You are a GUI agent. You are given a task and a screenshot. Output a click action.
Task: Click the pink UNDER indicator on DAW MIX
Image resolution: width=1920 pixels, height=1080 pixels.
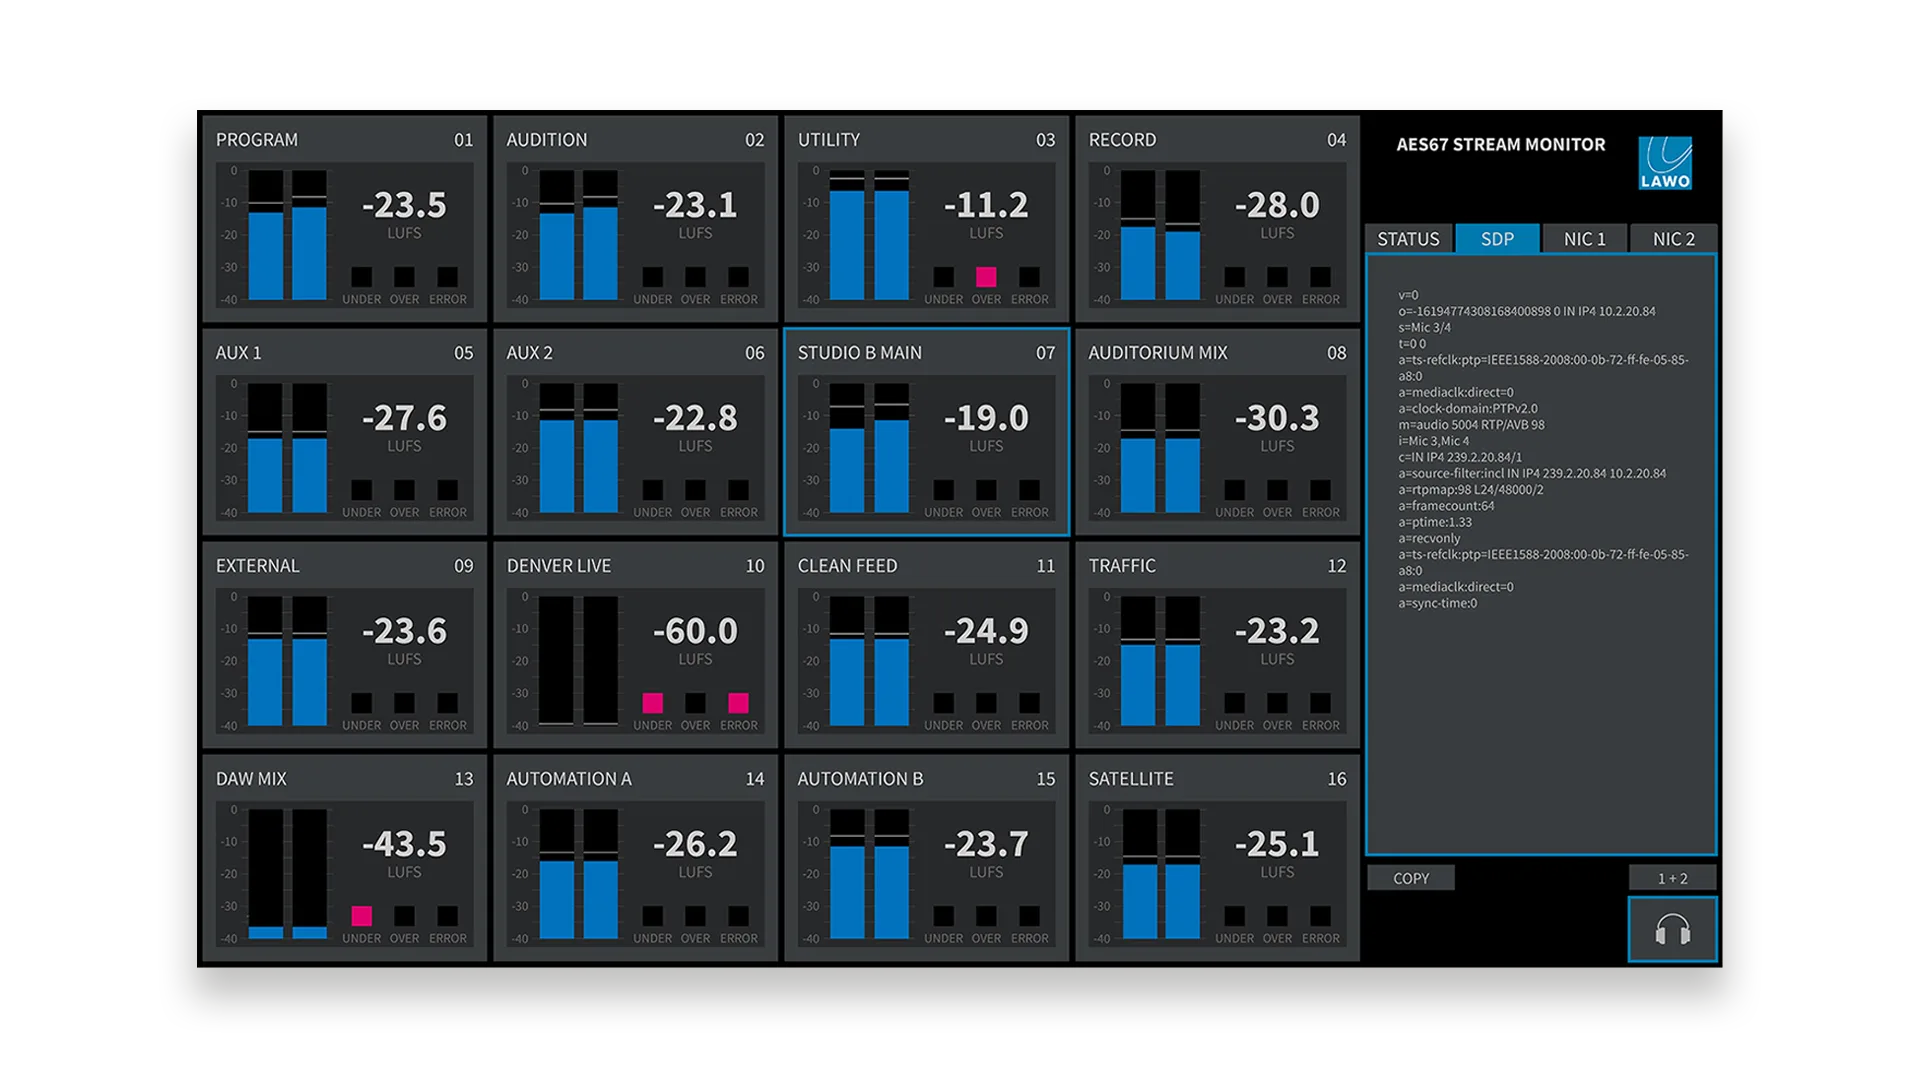361,916
